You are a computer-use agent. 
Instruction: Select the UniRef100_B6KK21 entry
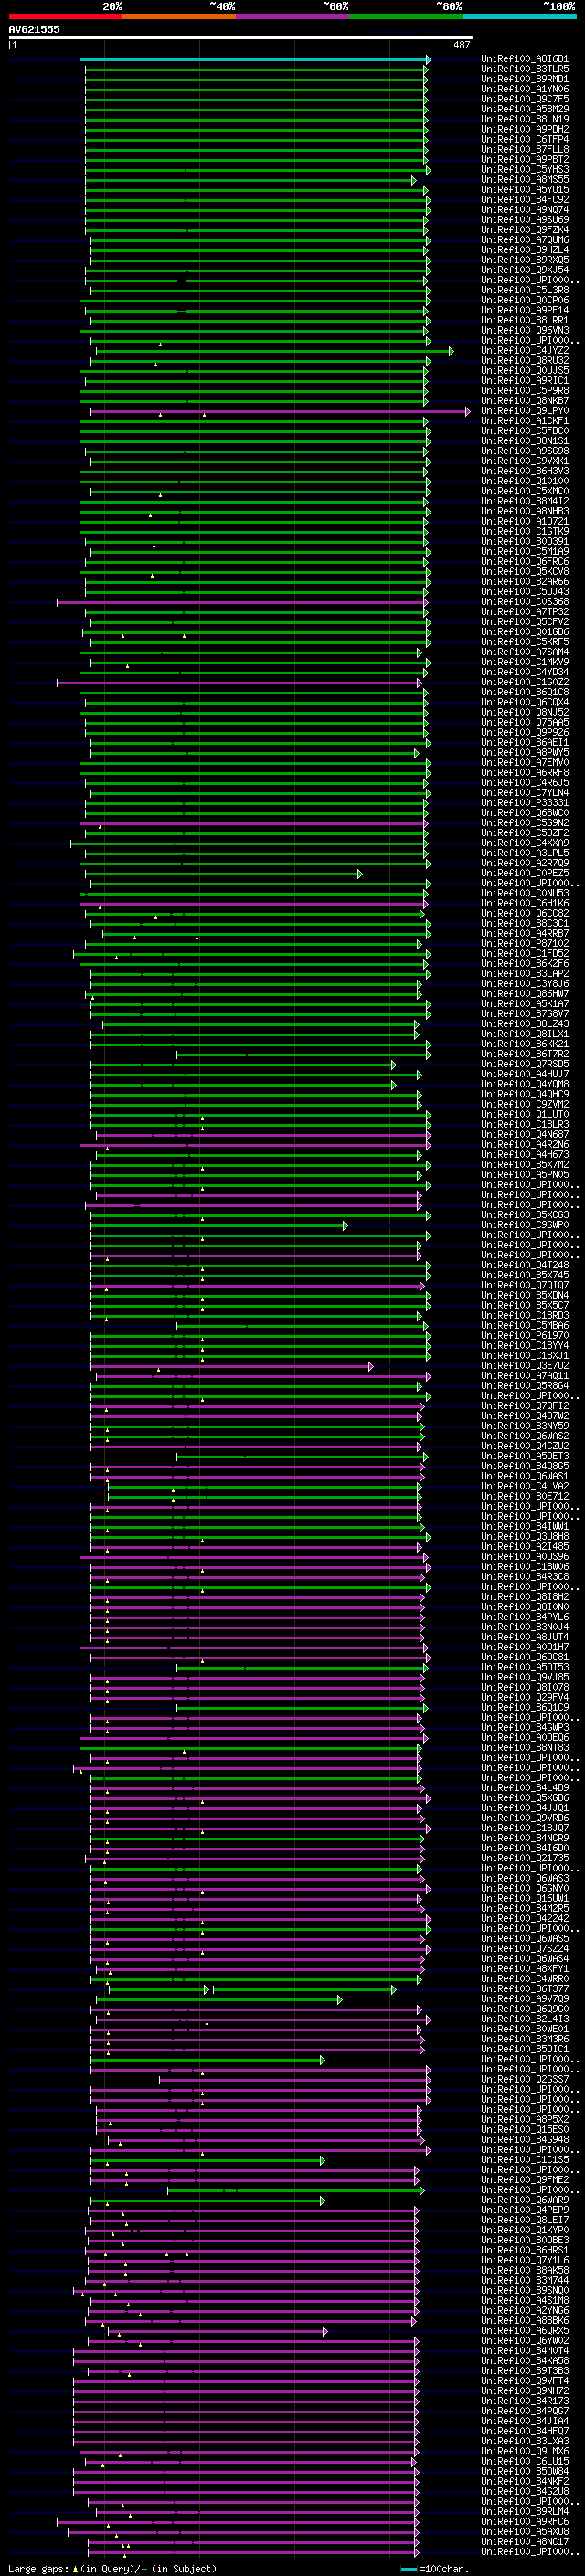click(525, 1044)
